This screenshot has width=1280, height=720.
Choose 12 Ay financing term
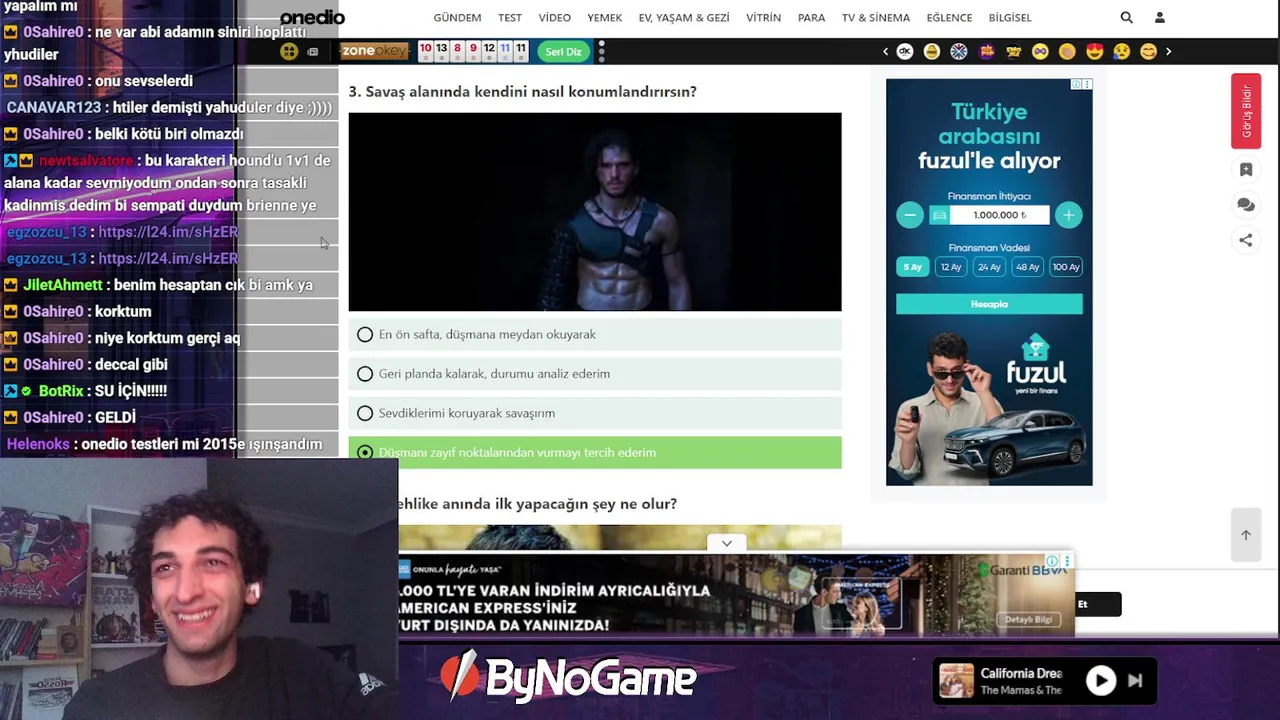950,267
